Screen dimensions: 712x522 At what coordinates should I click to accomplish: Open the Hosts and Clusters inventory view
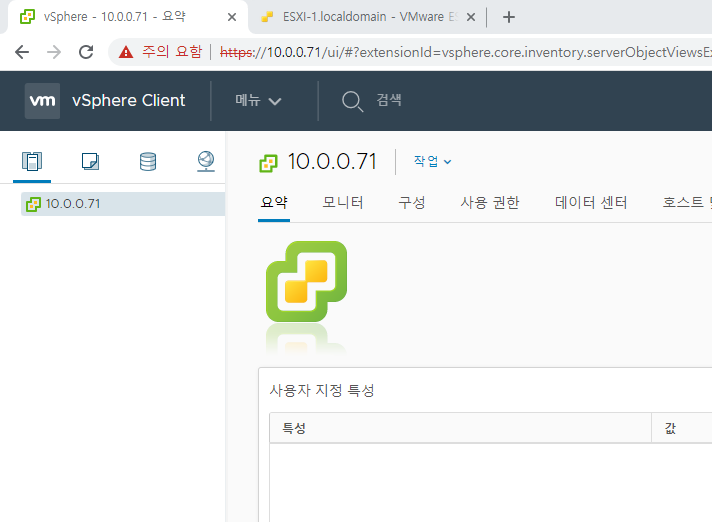coord(32,161)
